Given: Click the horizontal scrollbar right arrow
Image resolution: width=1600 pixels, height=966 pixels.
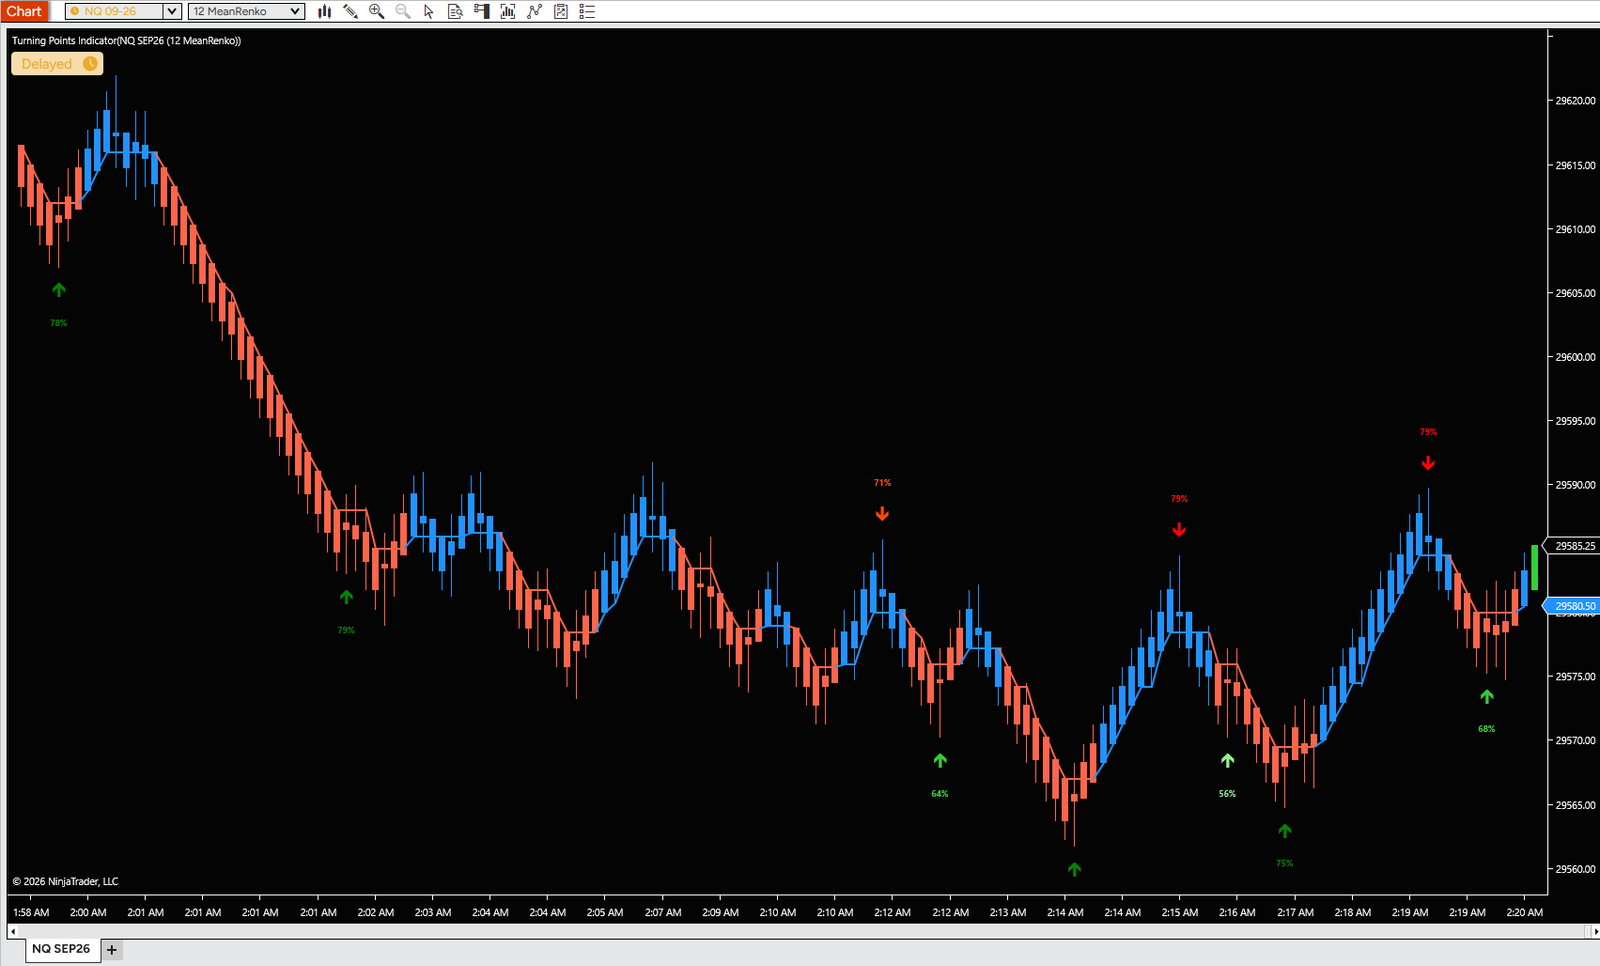Looking at the screenshot, I should click(1595, 932).
